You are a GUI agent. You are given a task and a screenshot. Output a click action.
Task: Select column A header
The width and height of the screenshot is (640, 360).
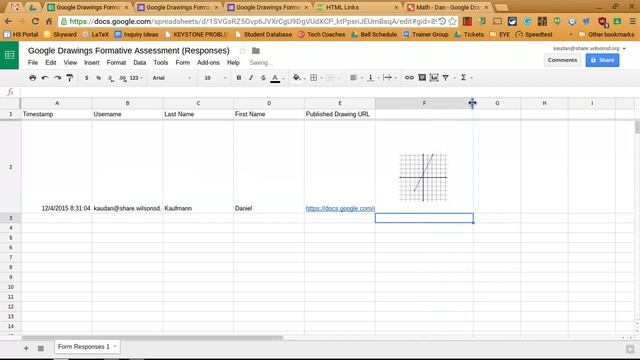pyautogui.click(x=57, y=103)
